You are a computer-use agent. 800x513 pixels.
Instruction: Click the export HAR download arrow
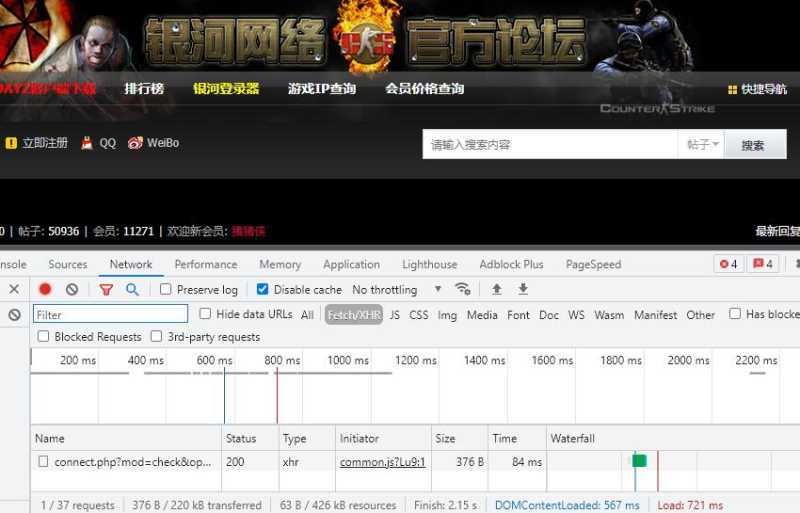click(x=522, y=289)
